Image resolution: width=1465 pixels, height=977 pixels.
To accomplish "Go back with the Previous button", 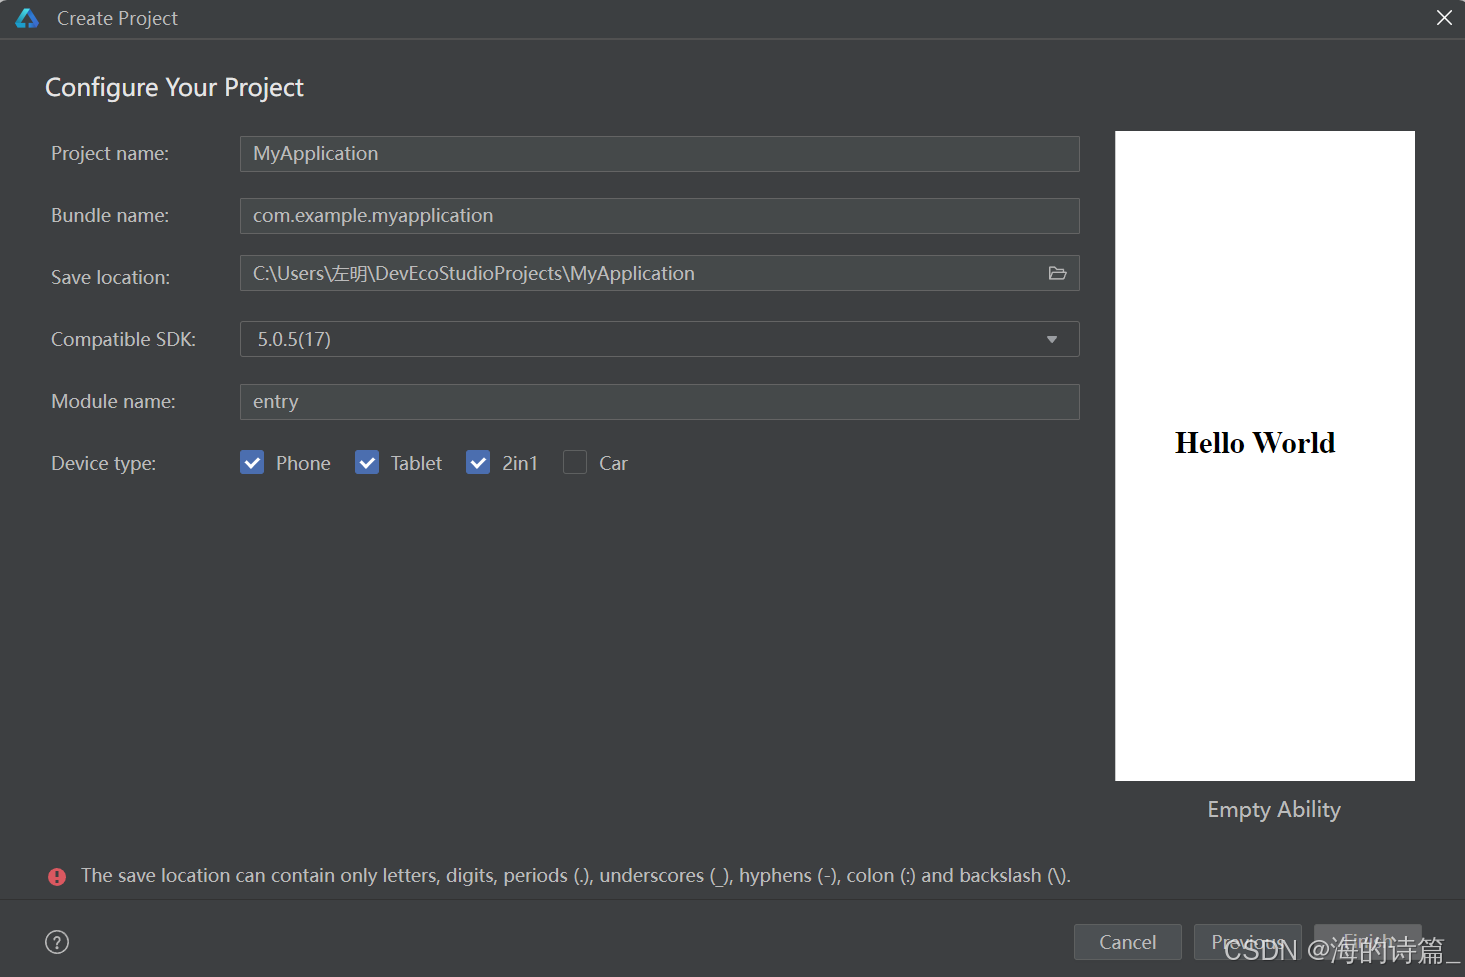I will tap(1247, 942).
